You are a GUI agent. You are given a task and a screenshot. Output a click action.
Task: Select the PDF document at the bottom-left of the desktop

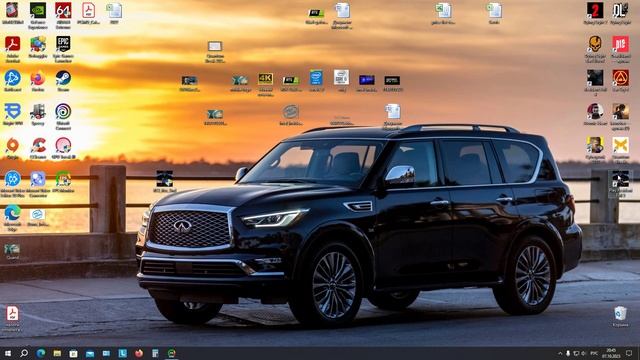coord(12,318)
